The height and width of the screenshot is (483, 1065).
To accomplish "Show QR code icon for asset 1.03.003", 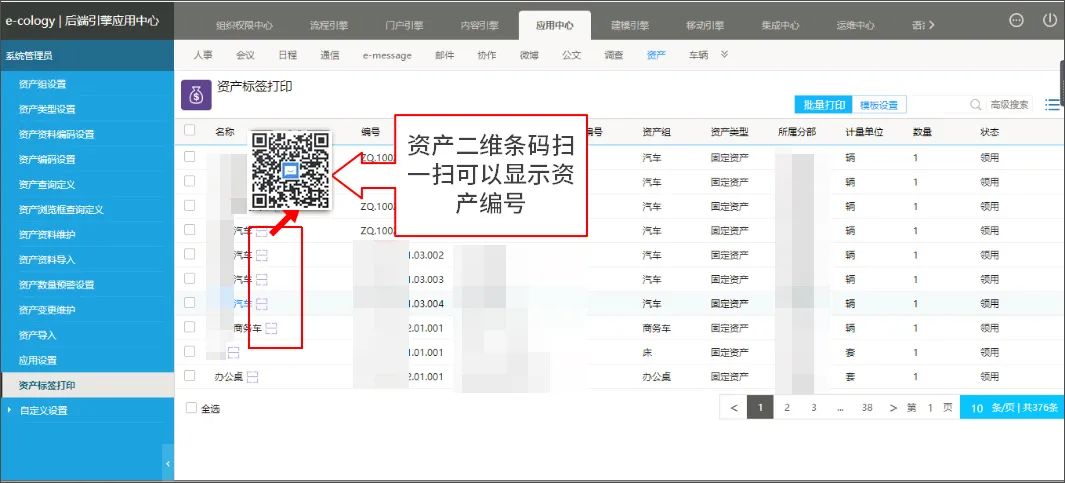I will (263, 280).
